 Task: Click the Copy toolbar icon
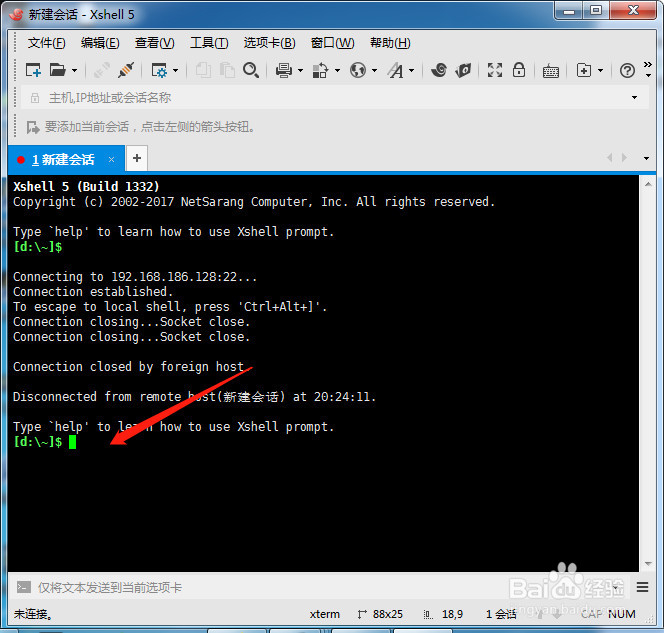pos(203,70)
